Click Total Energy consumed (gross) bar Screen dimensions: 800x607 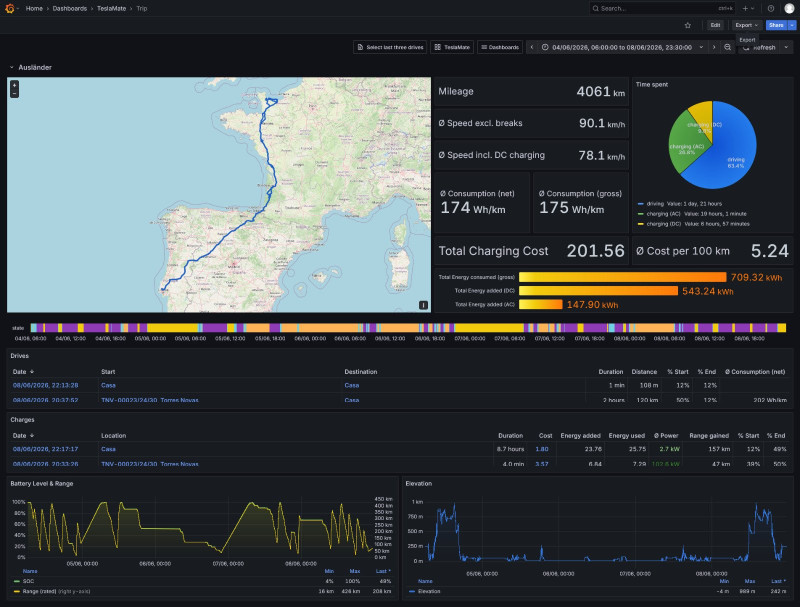coord(622,277)
